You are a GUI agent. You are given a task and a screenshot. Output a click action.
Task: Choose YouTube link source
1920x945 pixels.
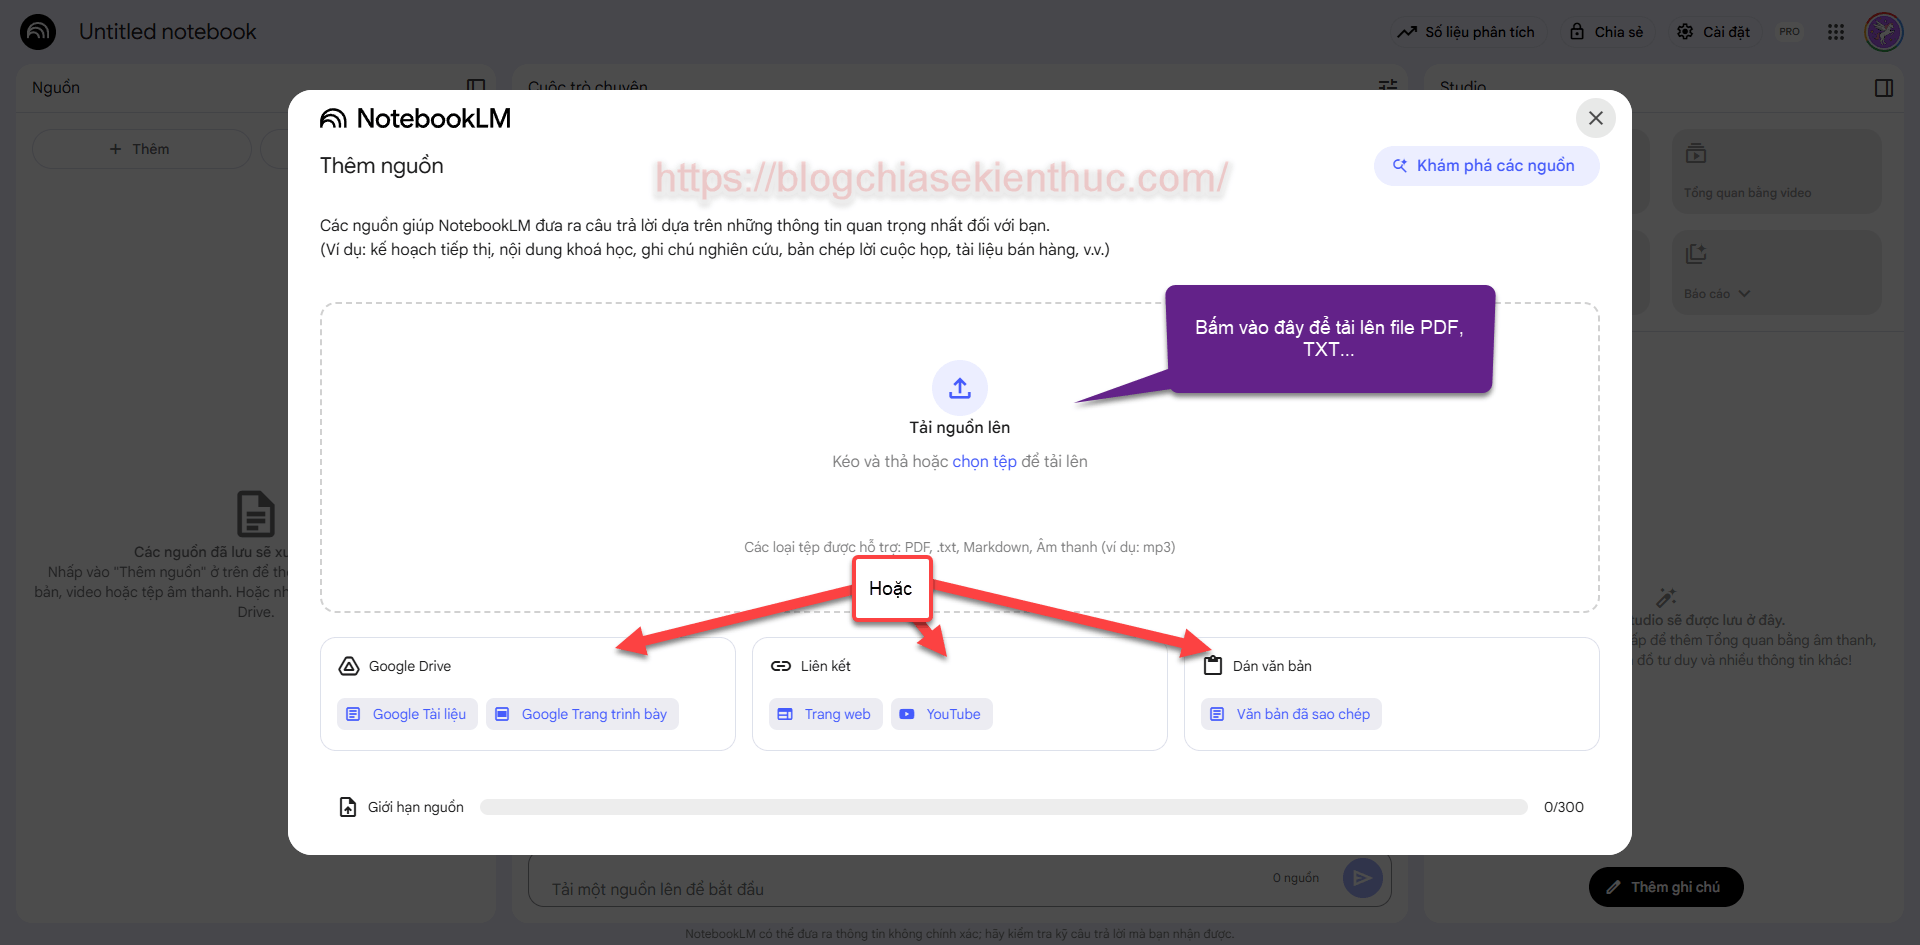[941, 714]
